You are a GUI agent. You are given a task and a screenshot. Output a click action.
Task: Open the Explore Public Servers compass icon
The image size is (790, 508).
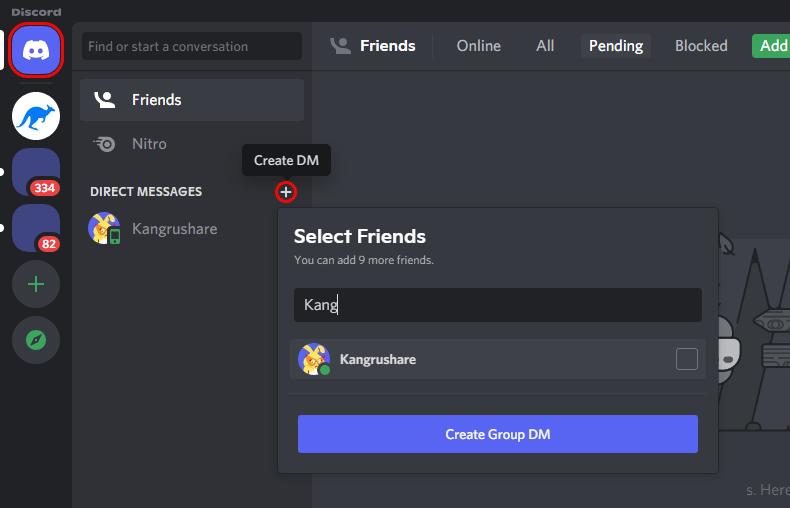pos(36,340)
